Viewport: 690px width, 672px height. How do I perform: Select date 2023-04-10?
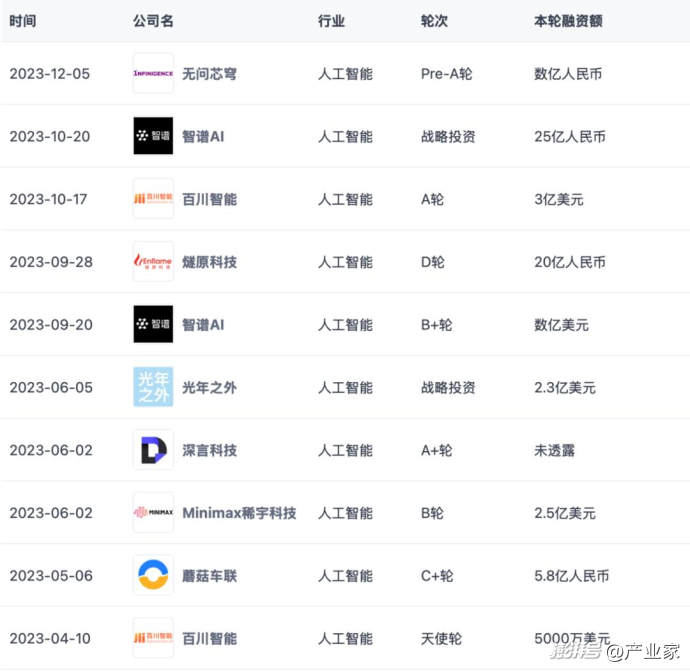point(50,639)
